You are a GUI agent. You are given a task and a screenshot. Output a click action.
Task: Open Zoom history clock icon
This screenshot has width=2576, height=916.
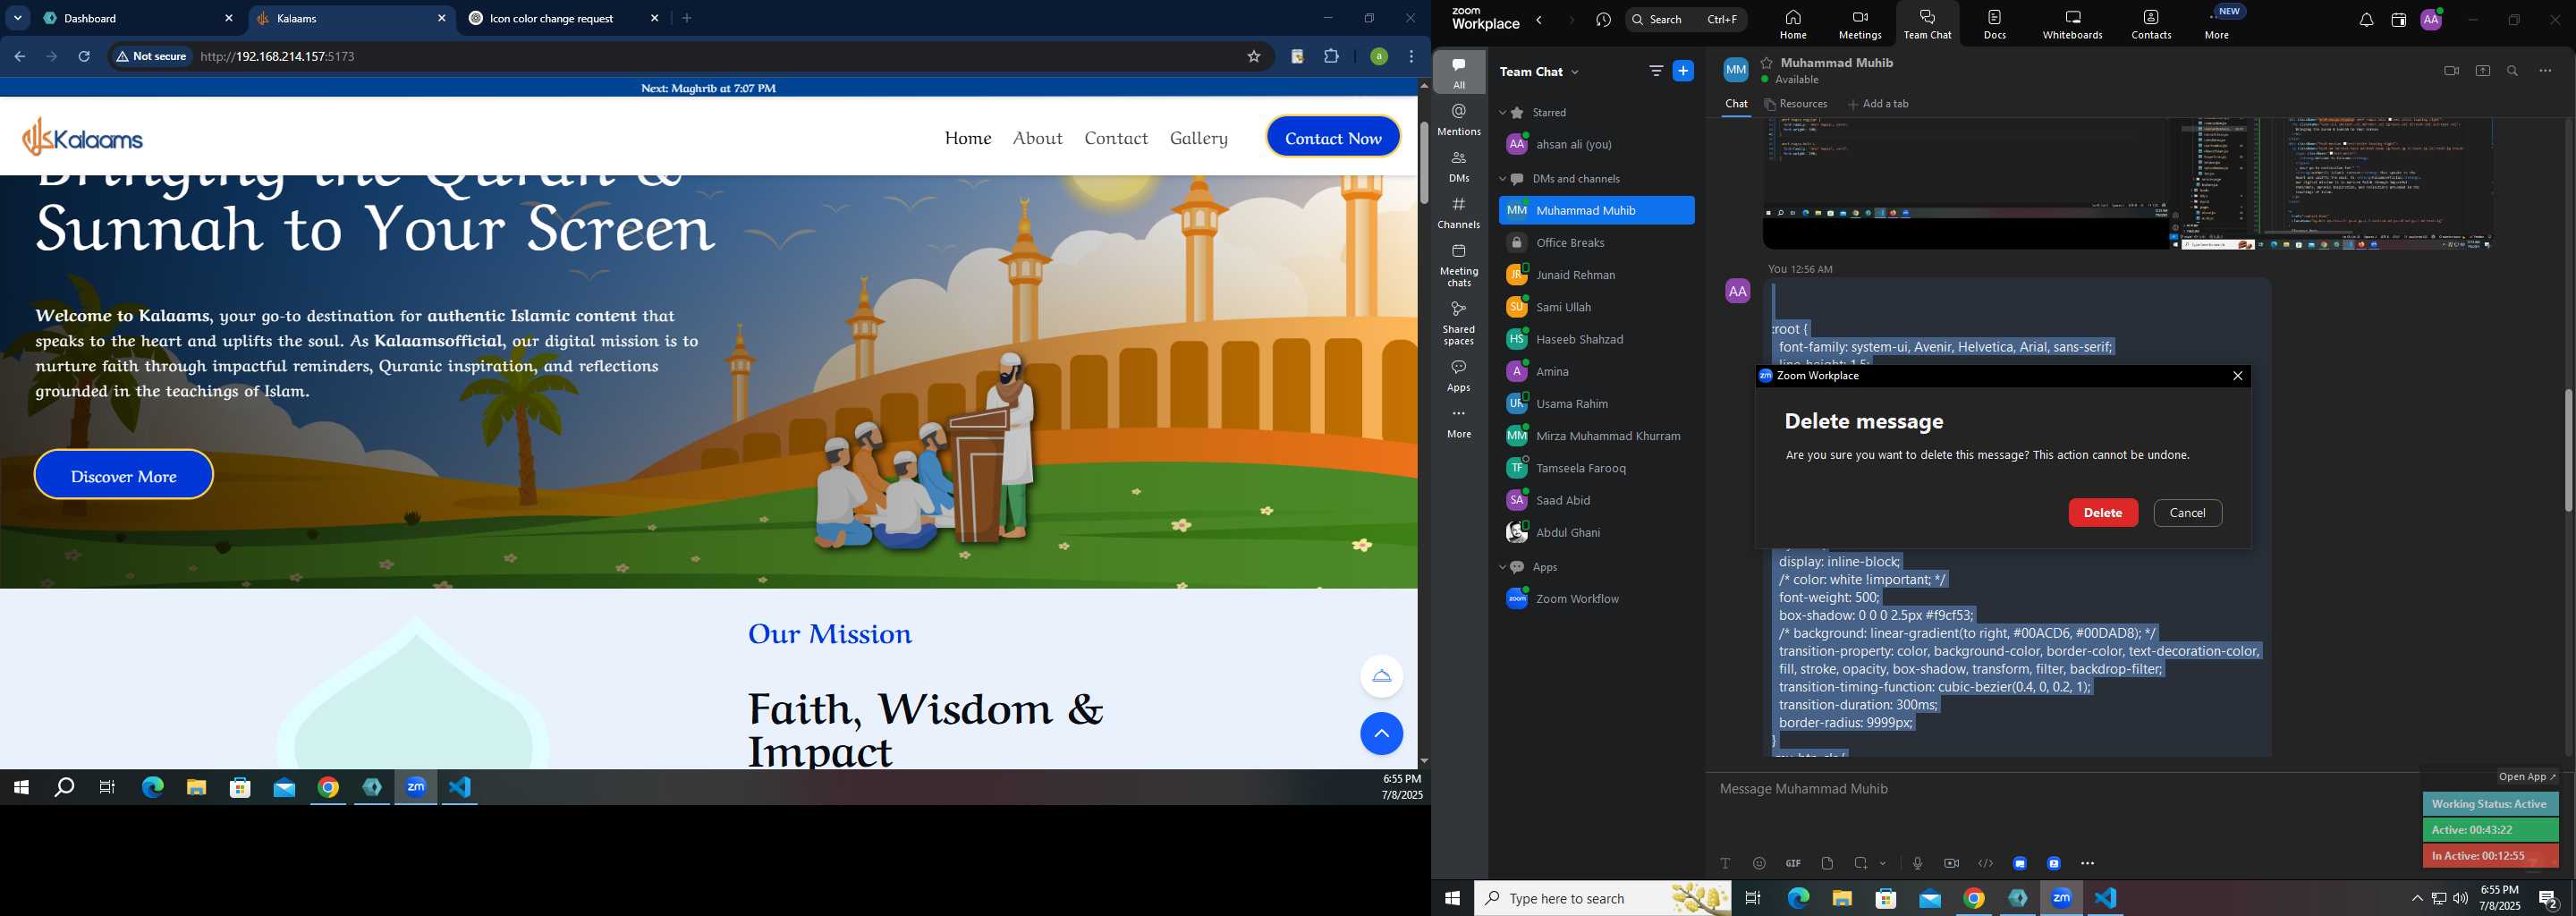[x=1604, y=20]
